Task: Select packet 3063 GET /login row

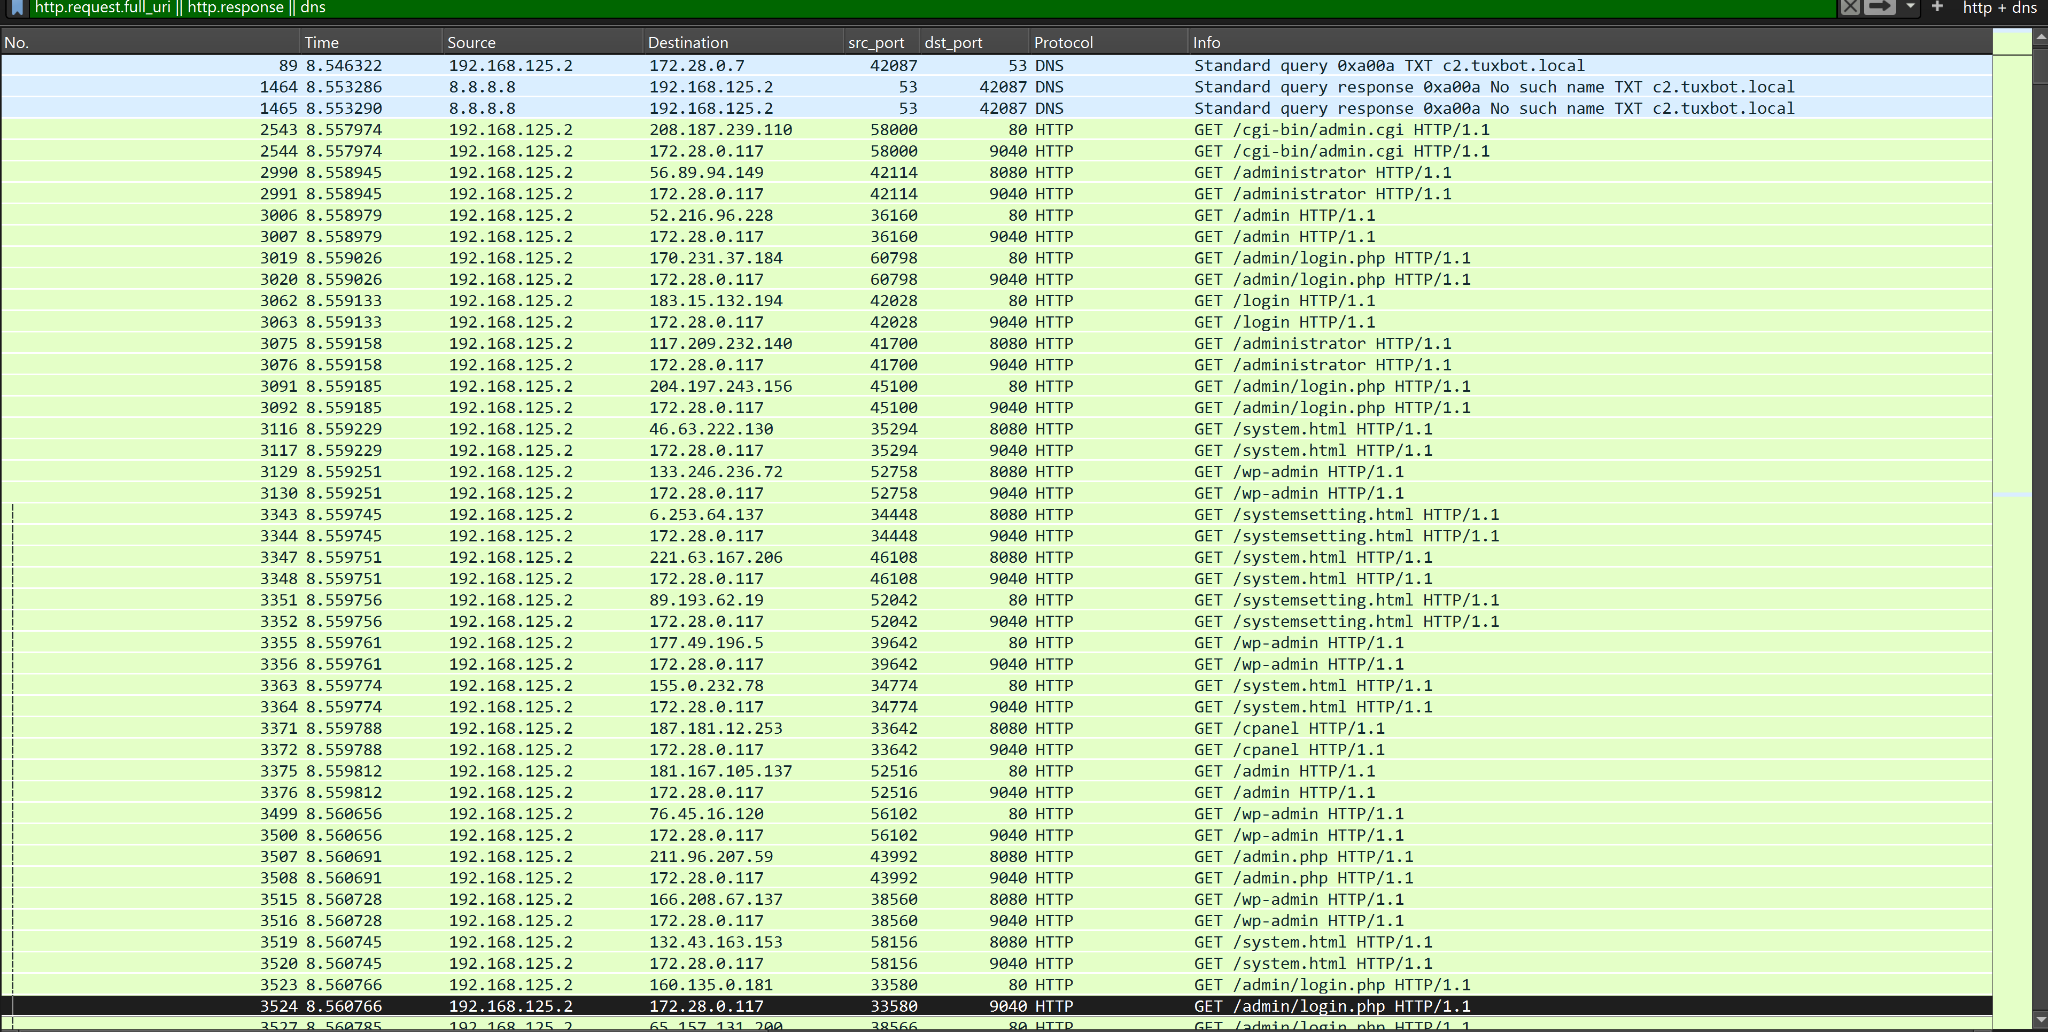Action: coord(996,322)
